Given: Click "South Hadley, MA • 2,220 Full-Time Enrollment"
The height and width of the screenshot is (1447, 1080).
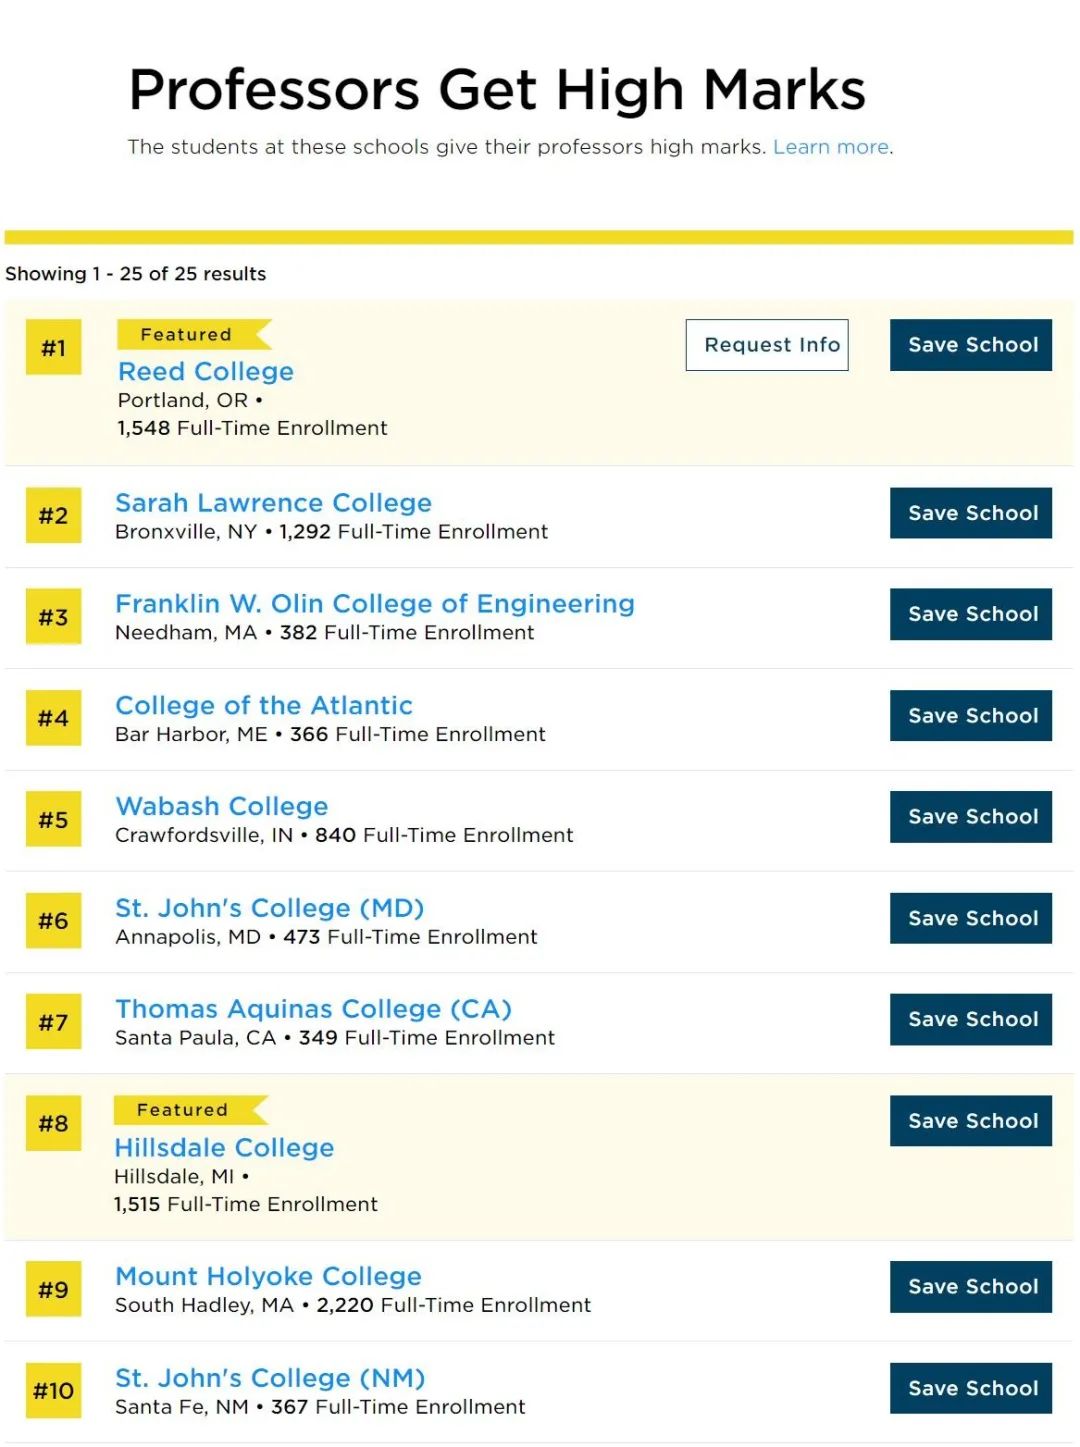Looking at the screenshot, I should pyautogui.click(x=353, y=1305).
